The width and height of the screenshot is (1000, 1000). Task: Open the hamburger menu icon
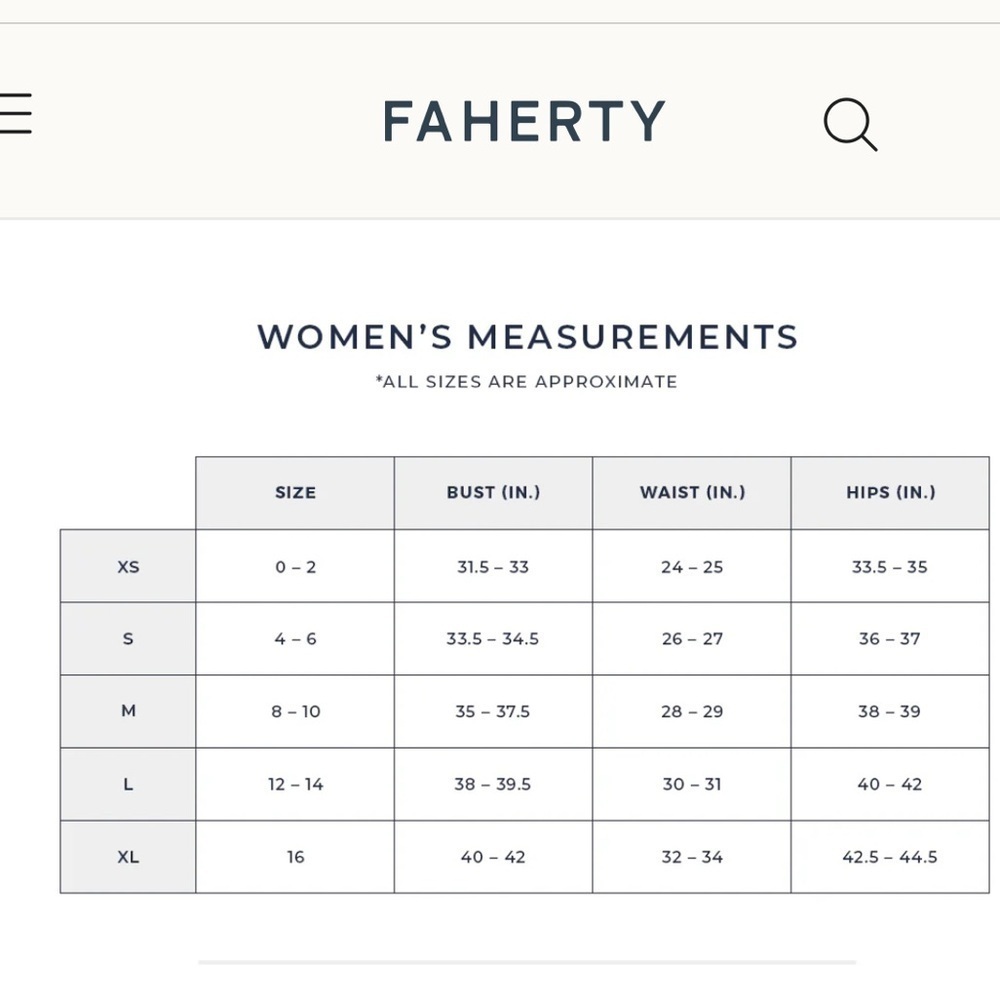tap(15, 114)
